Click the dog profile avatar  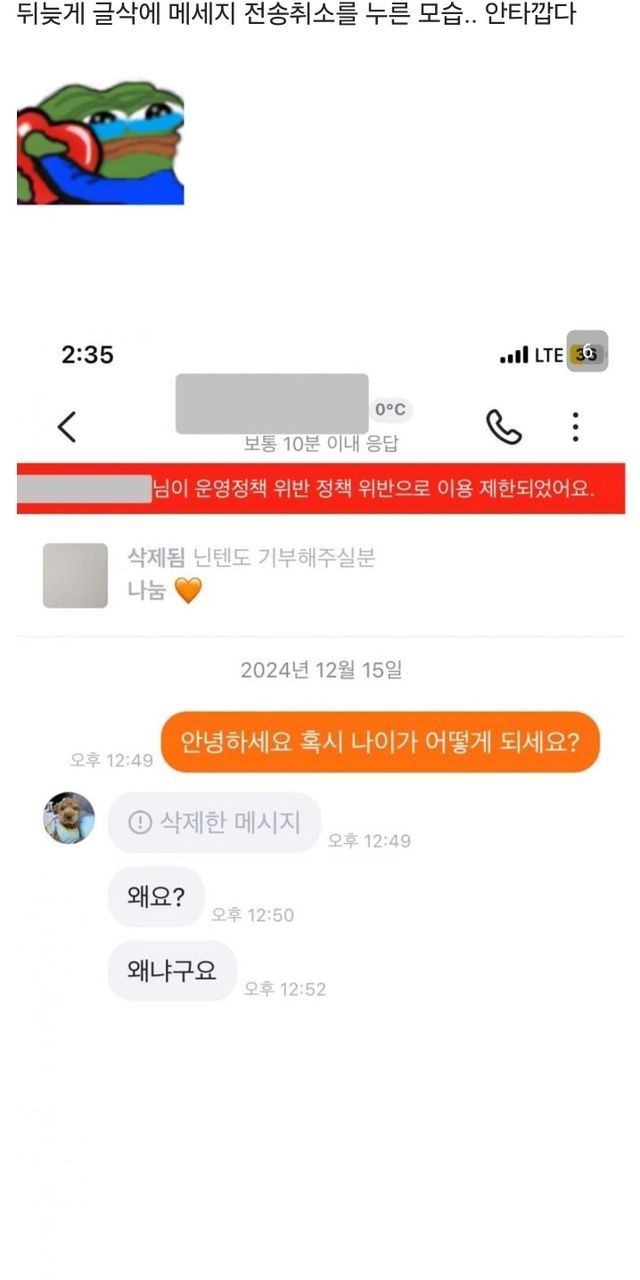tap(69, 818)
